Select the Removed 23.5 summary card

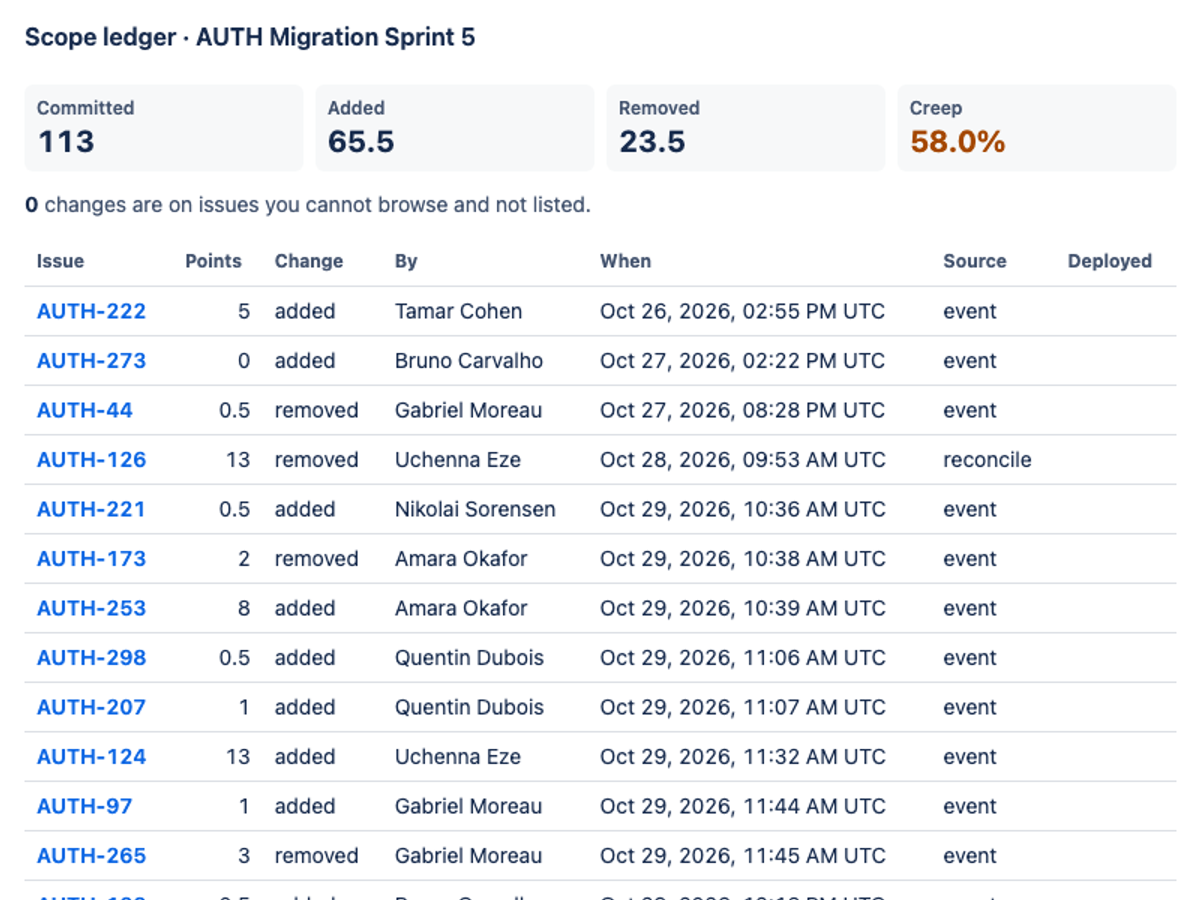pos(746,128)
